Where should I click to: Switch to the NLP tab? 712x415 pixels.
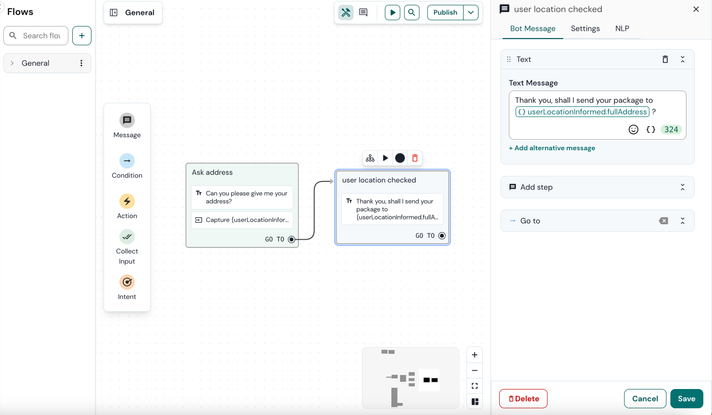coord(622,29)
